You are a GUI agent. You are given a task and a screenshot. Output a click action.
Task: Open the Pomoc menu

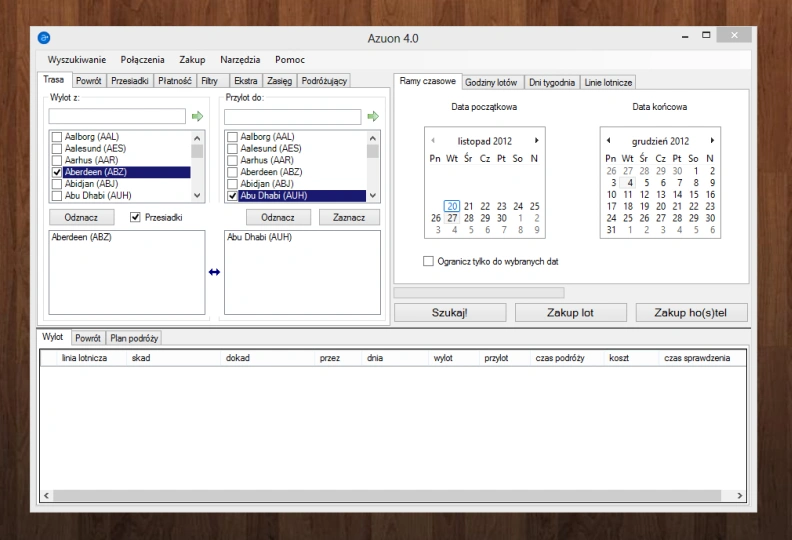pos(290,60)
